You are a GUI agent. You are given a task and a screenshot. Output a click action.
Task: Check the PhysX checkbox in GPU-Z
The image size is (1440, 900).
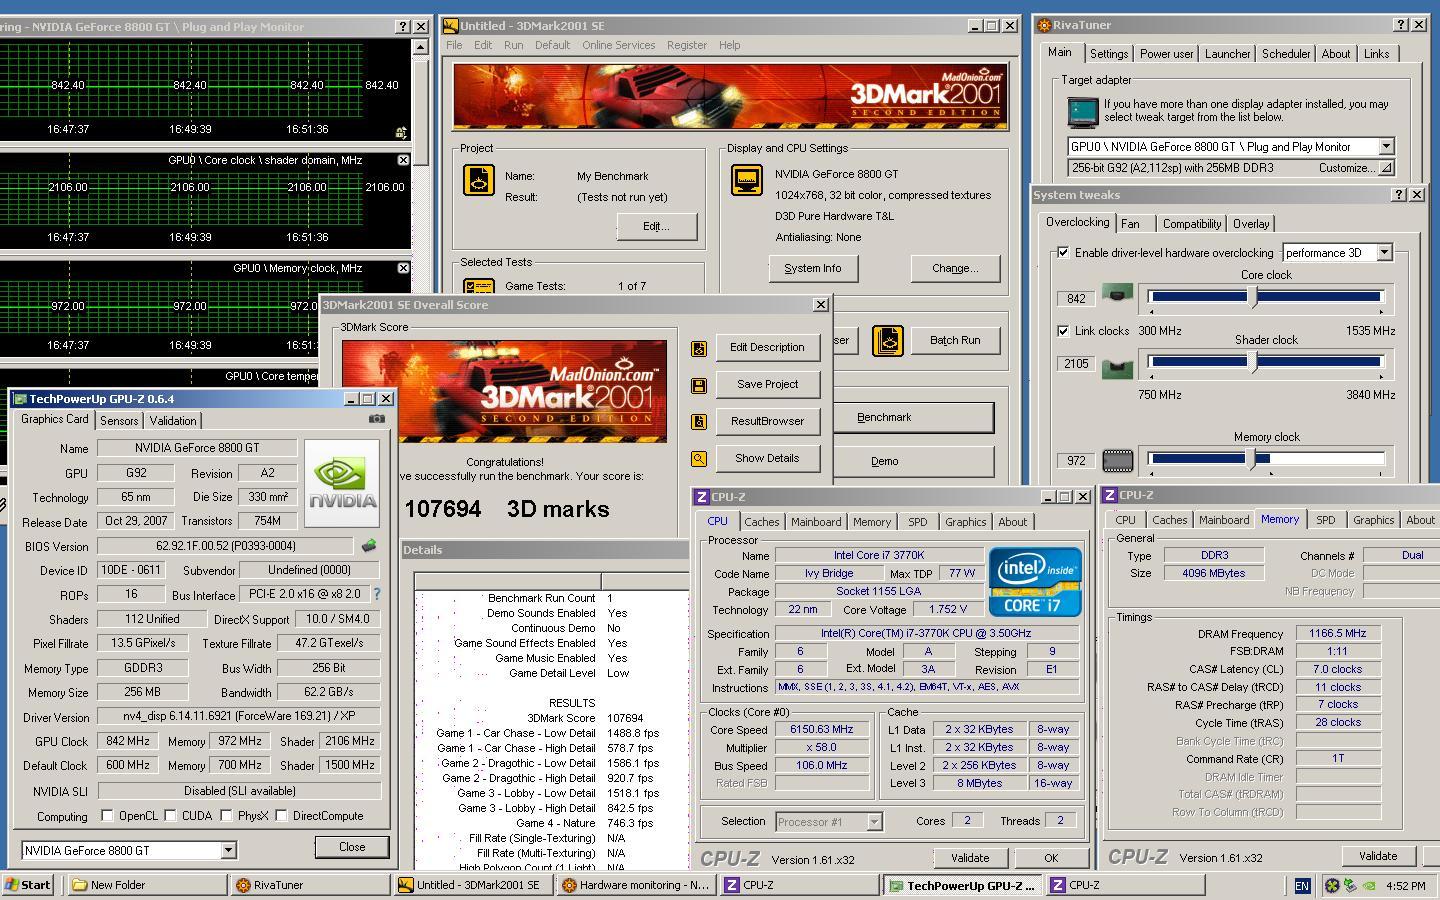(227, 816)
